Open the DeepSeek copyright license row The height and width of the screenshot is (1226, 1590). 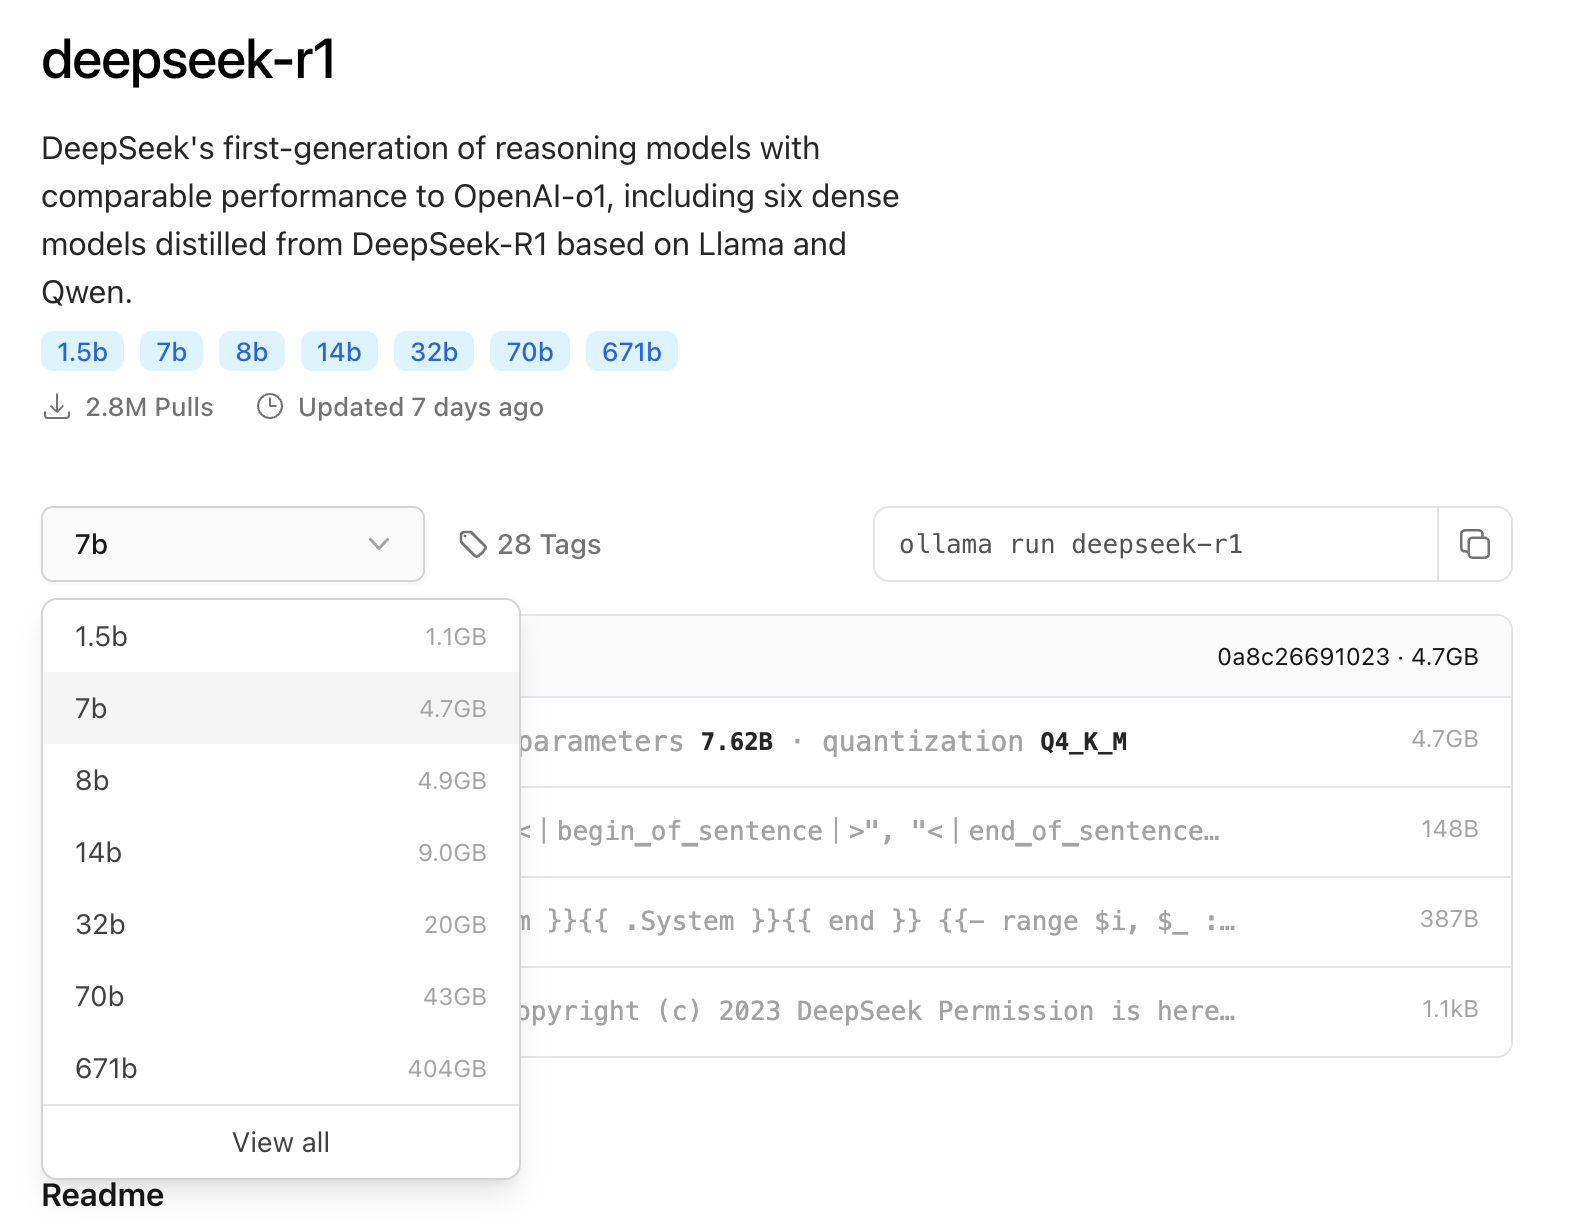coord(1000,1012)
